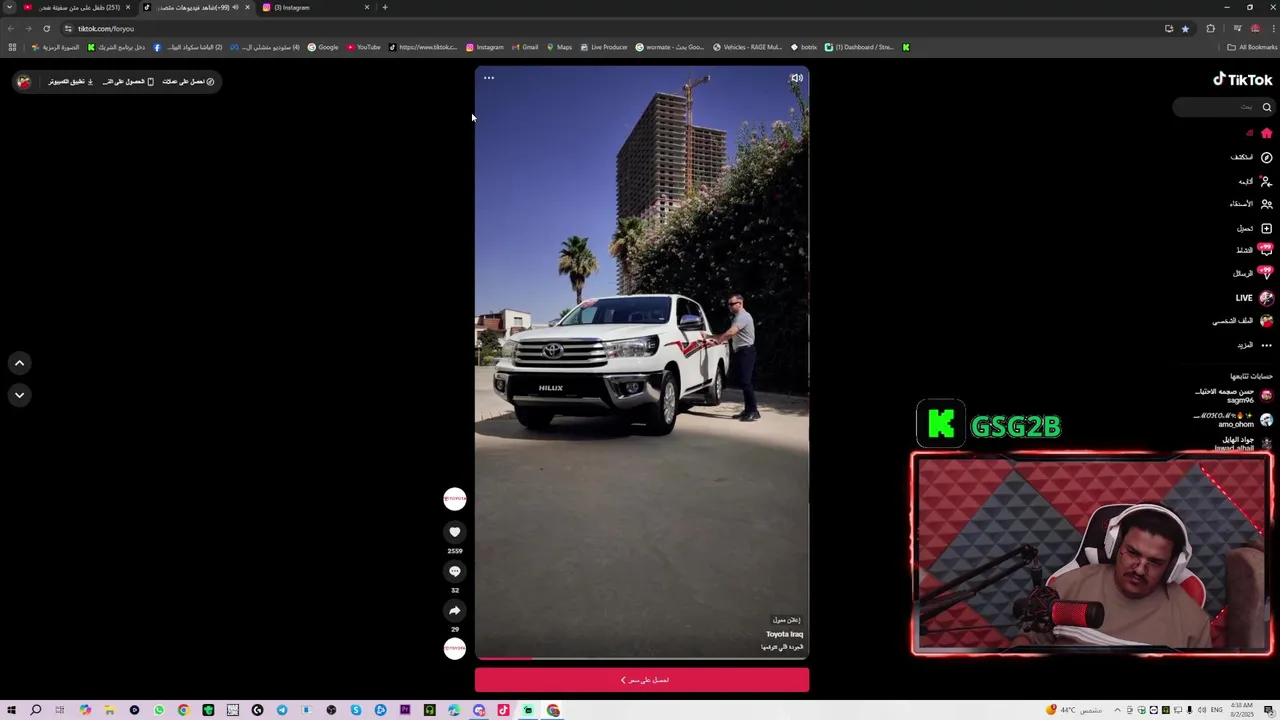Open the All Bookmarks folder

click(x=1253, y=47)
